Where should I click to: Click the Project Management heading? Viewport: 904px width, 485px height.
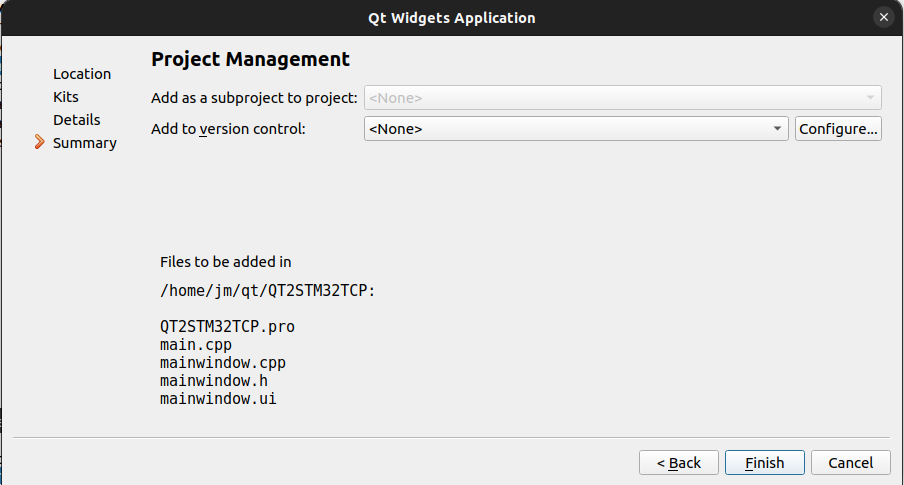point(250,60)
